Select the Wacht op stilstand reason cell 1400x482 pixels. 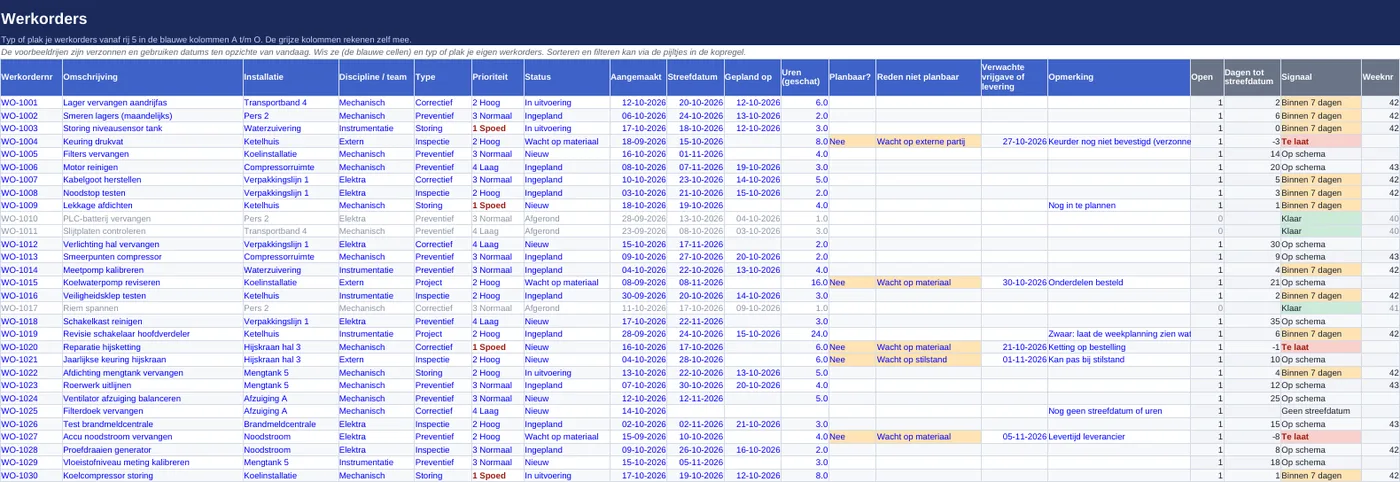[x=928, y=360]
